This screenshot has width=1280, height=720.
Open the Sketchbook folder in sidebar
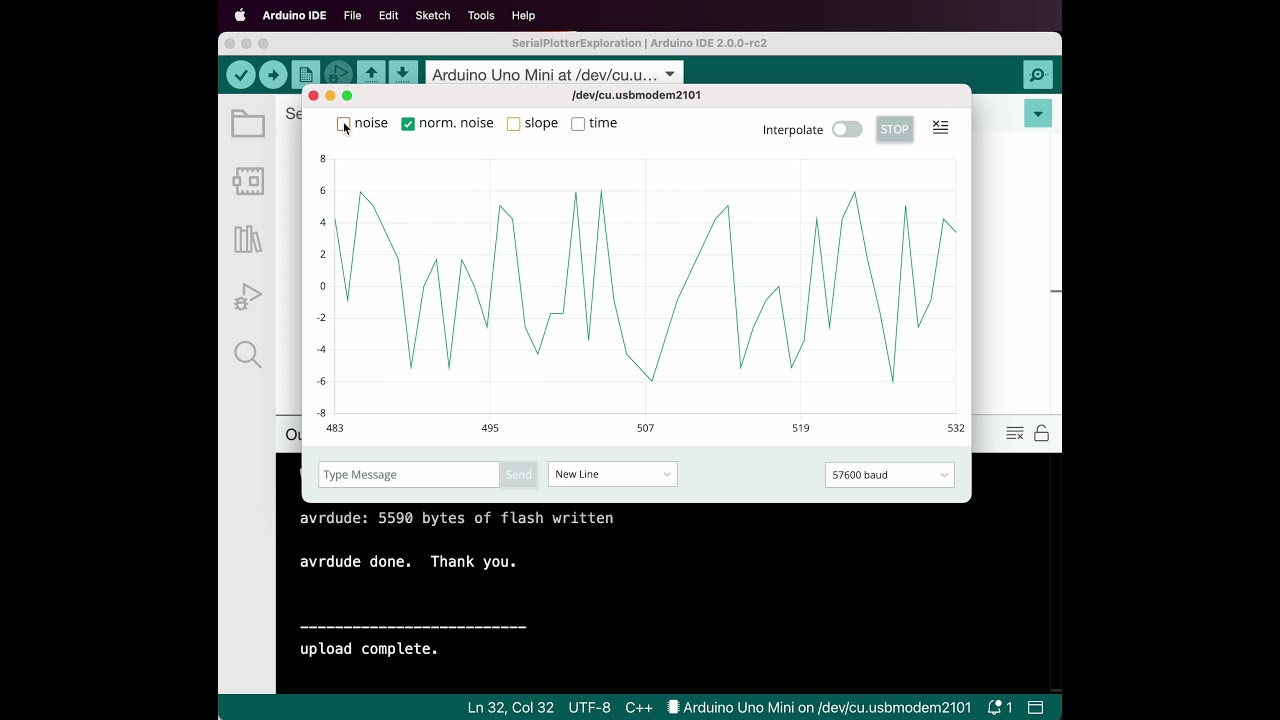248,124
